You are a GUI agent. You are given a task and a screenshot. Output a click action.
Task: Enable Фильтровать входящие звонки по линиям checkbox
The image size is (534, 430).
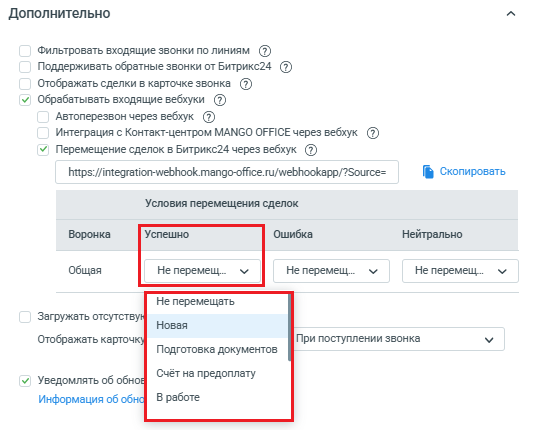pos(25,51)
